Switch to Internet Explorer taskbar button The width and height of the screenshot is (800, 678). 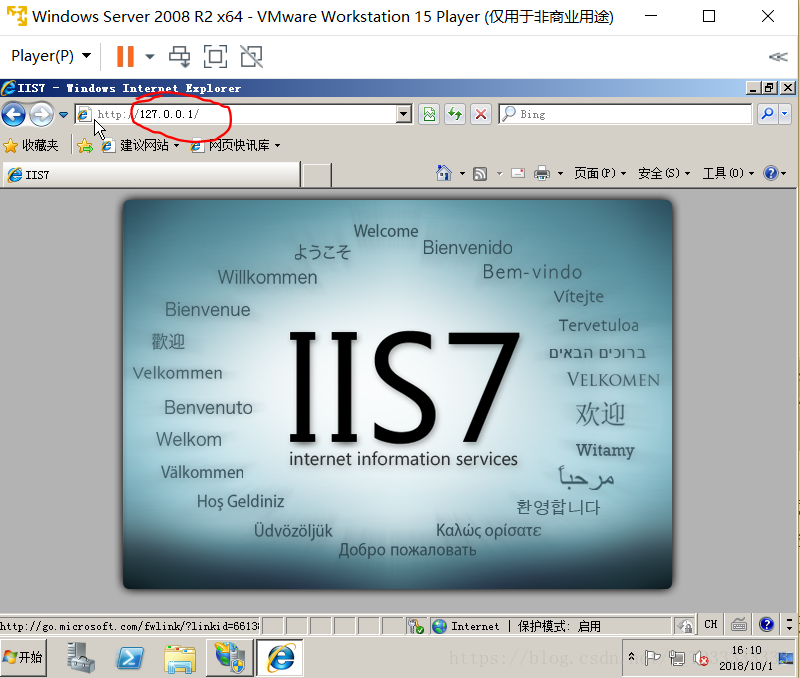(280, 658)
